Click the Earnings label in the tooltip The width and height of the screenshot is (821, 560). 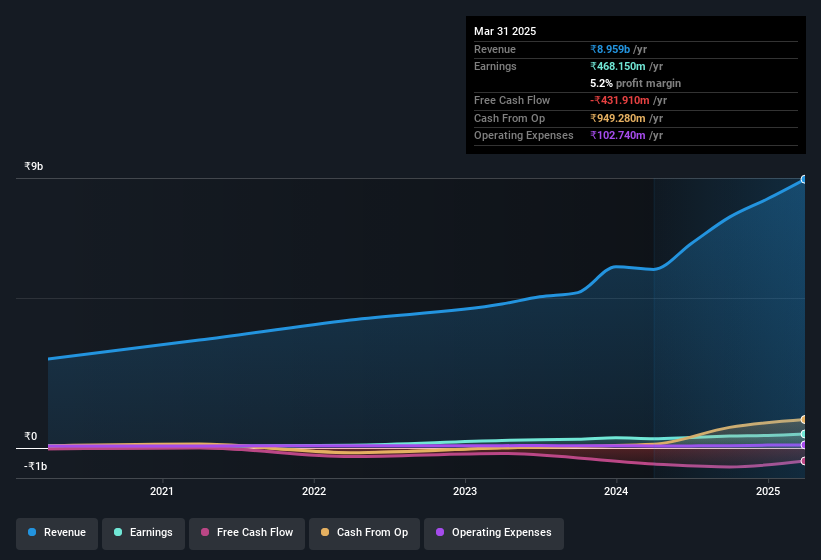(x=495, y=66)
